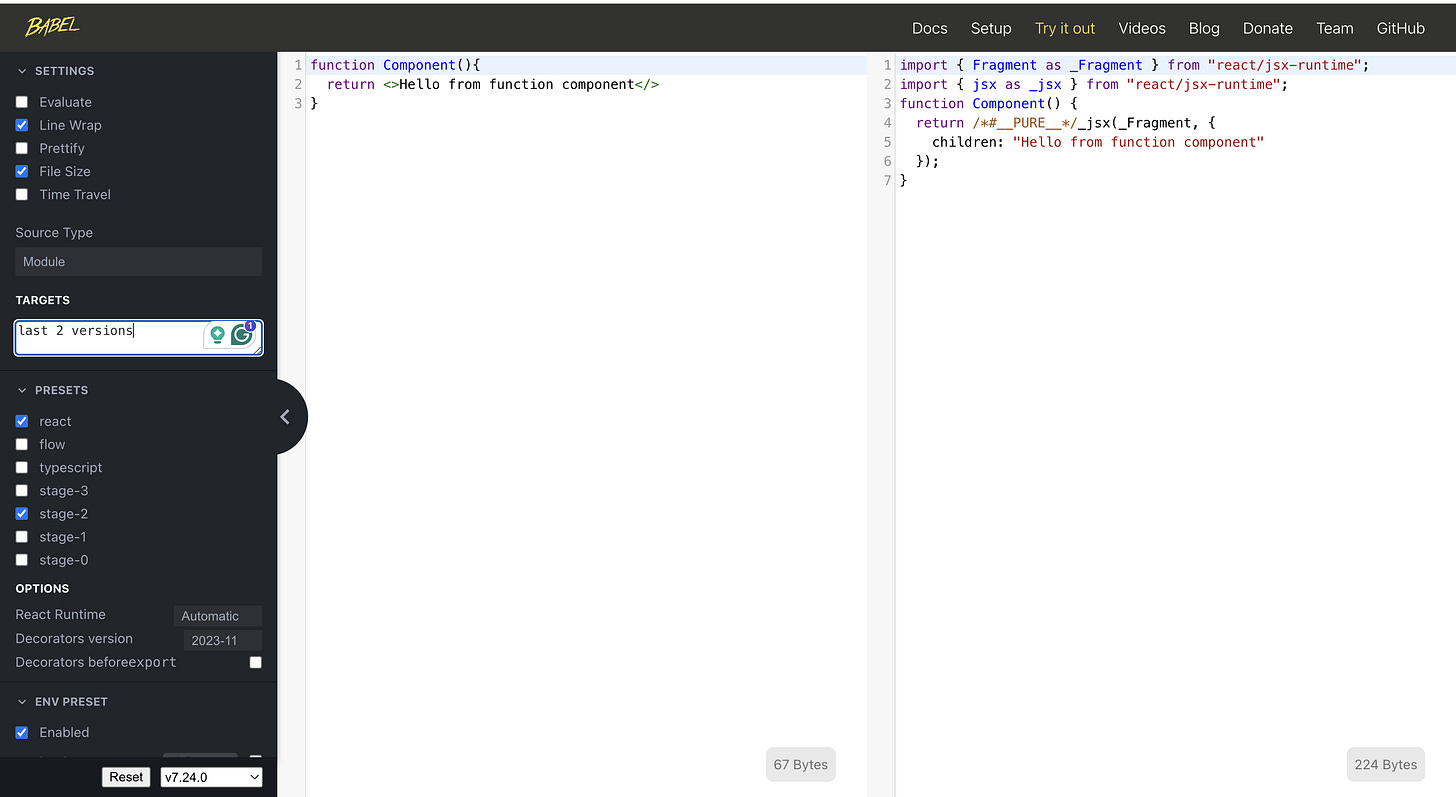Viewport: 1456px width, 797px height.
Task: Check the stage-1 preset
Action: (22, 537)
